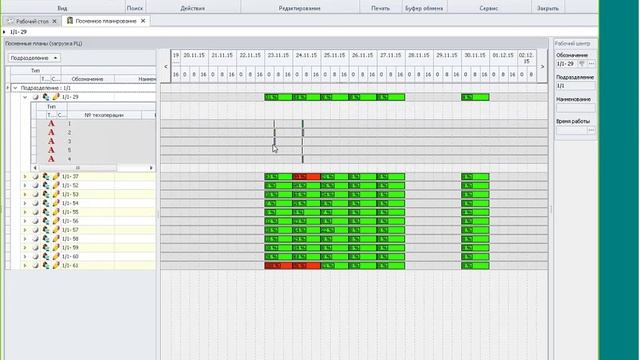Click the green 27.11.15 load bar of row 1/1-55
Image resolution: width=640 pixels, height=360 pixels.
click(391, 212)
